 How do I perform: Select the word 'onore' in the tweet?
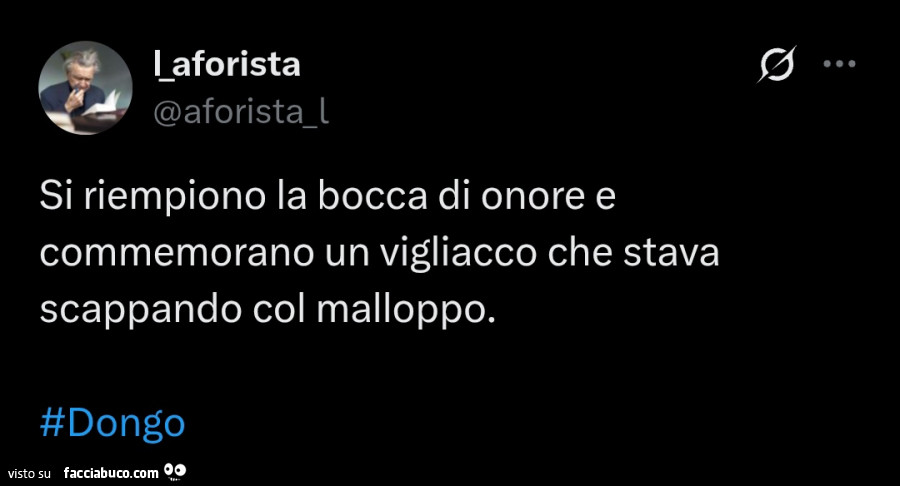click(x=526, y=196)
